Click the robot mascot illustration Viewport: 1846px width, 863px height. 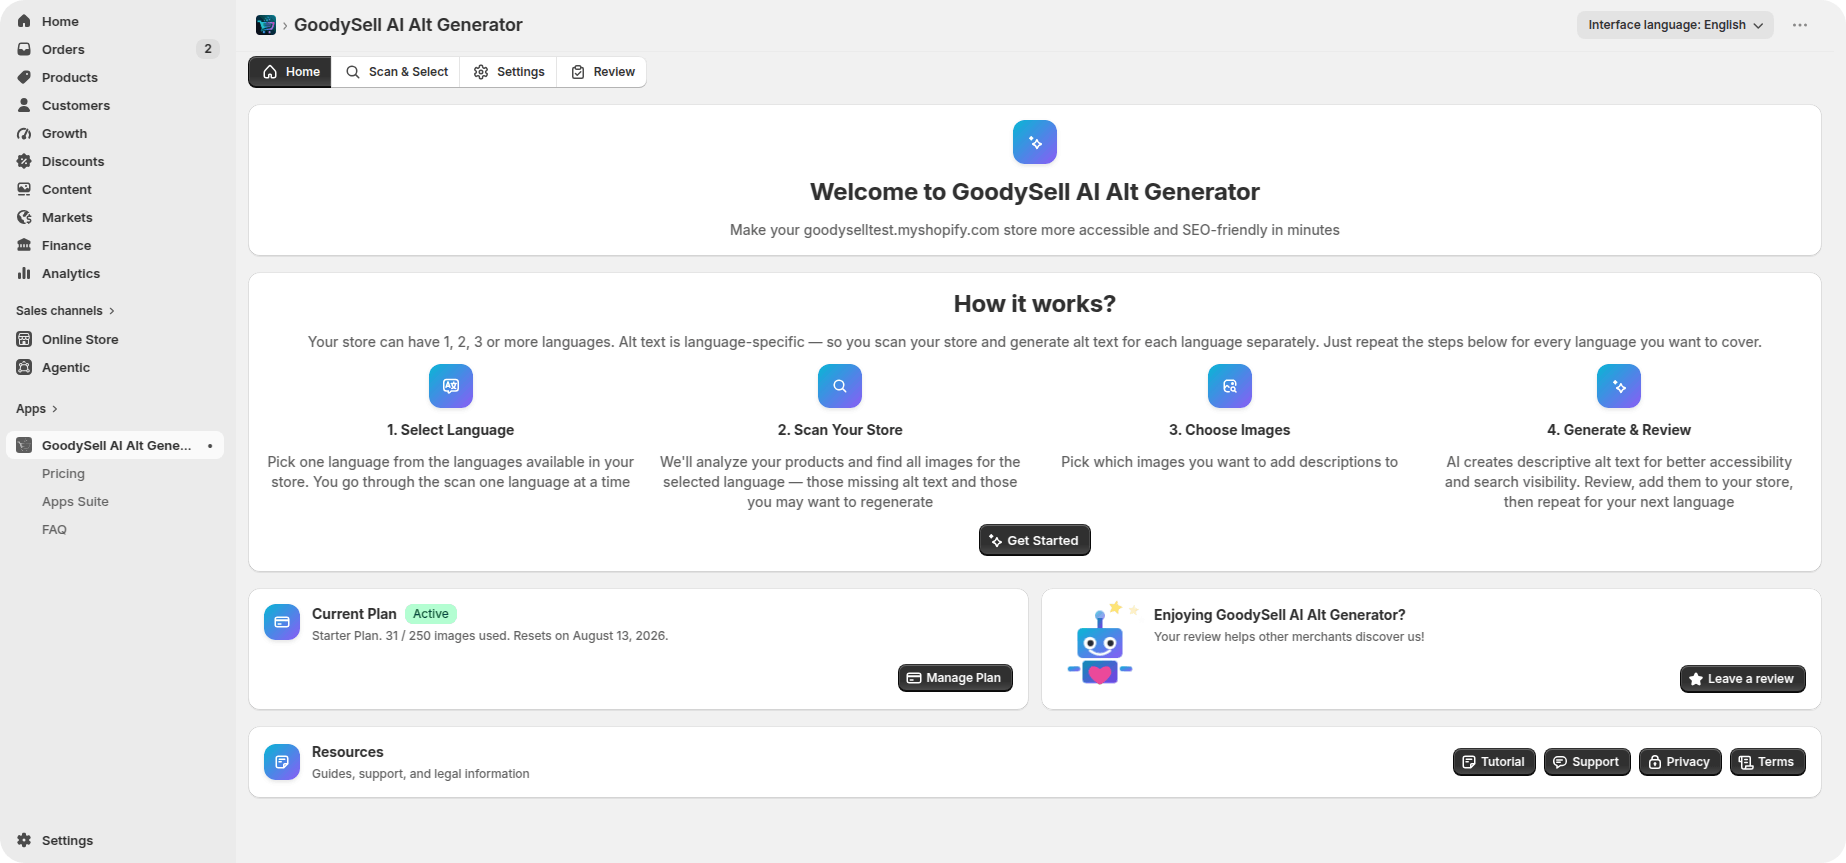(x=1101, y=645)
